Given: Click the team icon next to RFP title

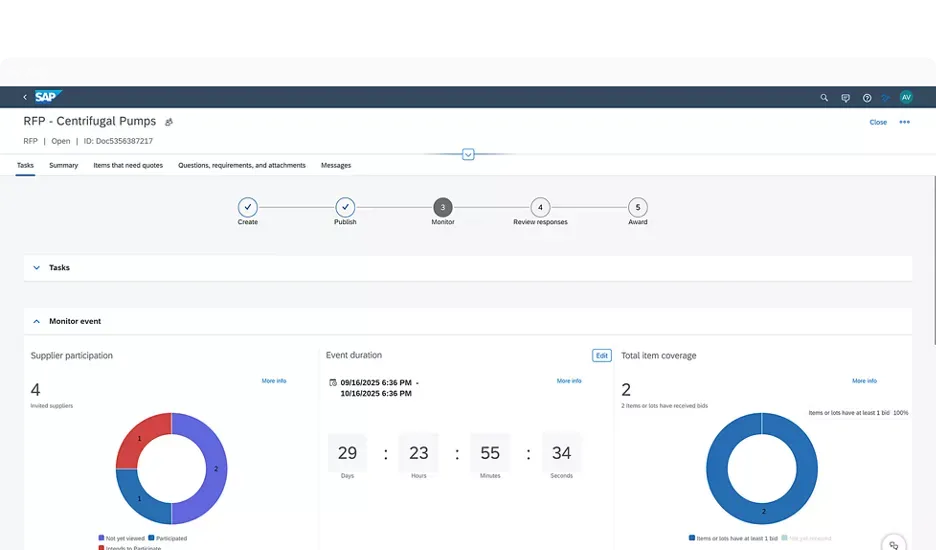Looking at the screenshot, I should point(169,122).
